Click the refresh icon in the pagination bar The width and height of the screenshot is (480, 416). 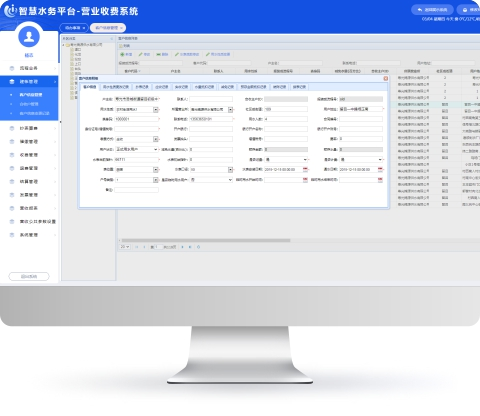[199, 247]
